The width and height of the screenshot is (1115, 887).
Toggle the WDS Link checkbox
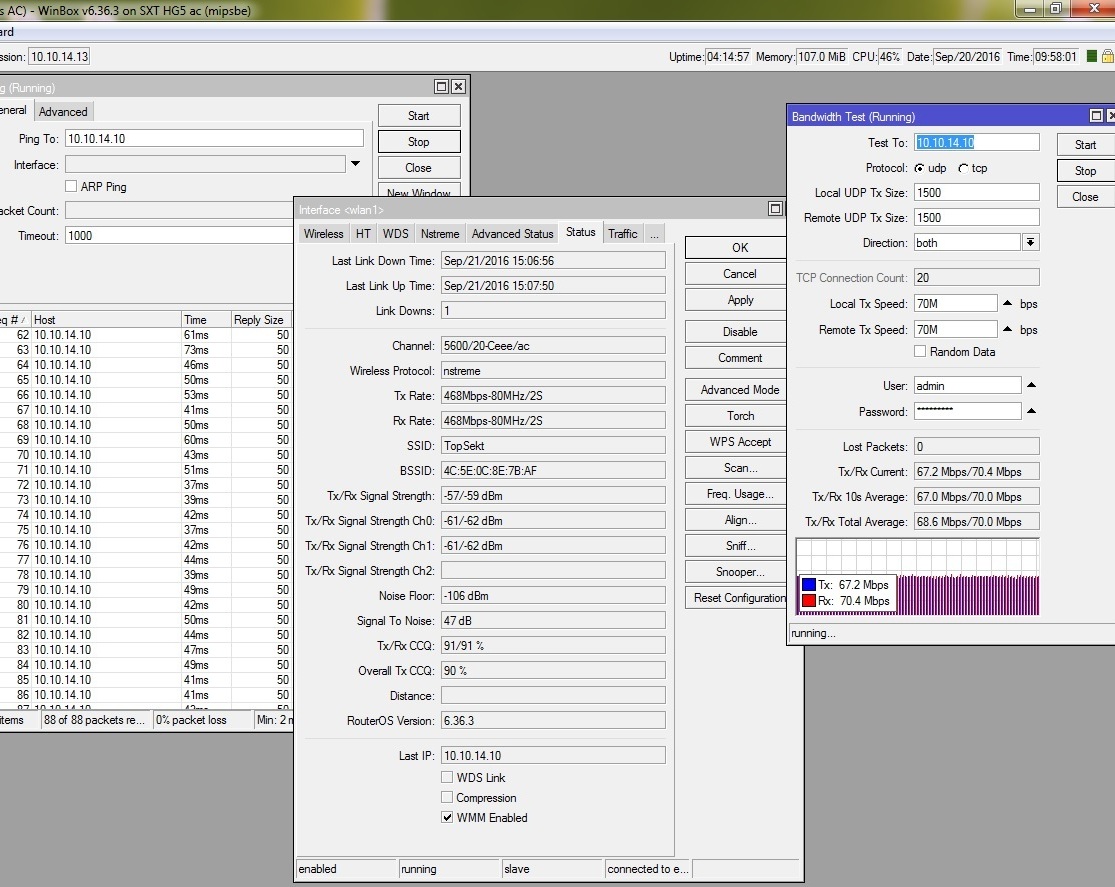447,777
